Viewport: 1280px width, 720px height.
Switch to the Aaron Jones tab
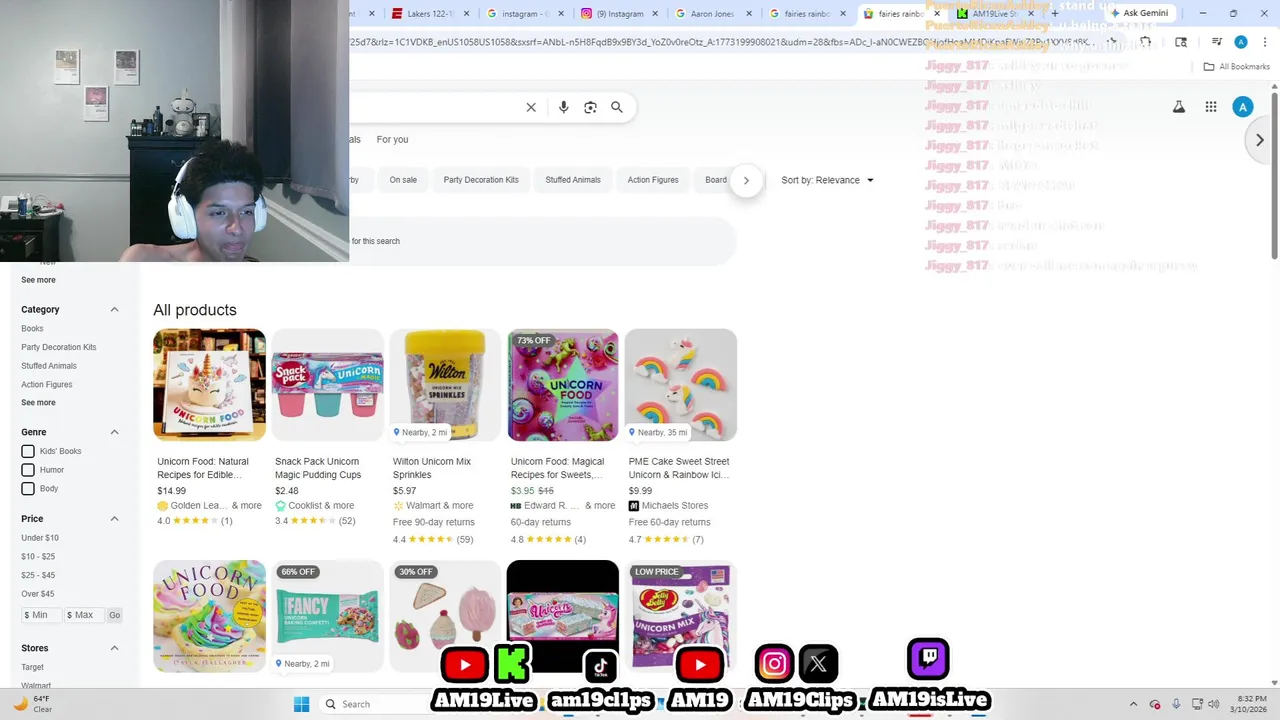coord(712,14)
